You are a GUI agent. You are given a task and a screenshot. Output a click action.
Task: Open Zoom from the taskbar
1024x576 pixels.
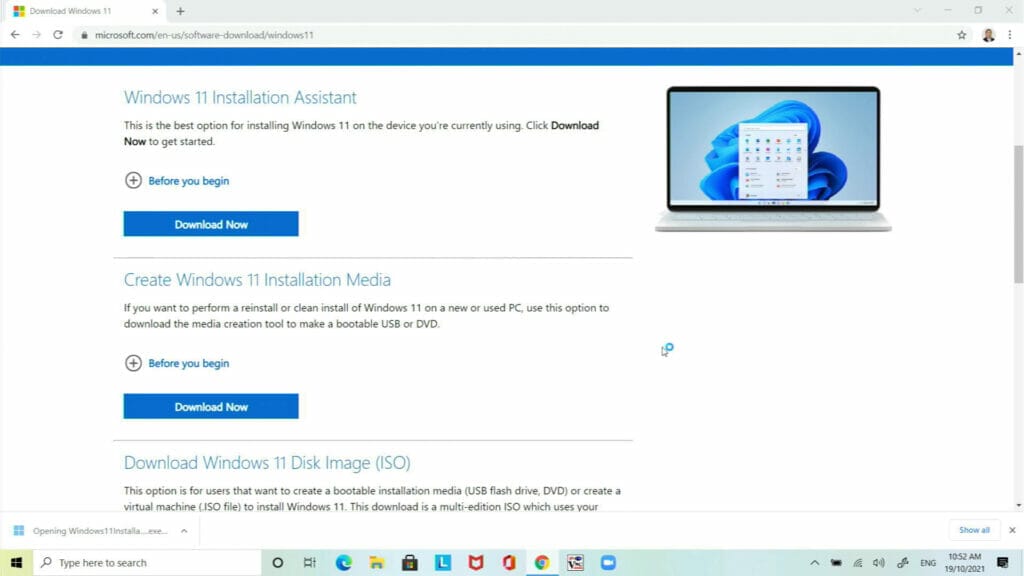coord(608,562)
